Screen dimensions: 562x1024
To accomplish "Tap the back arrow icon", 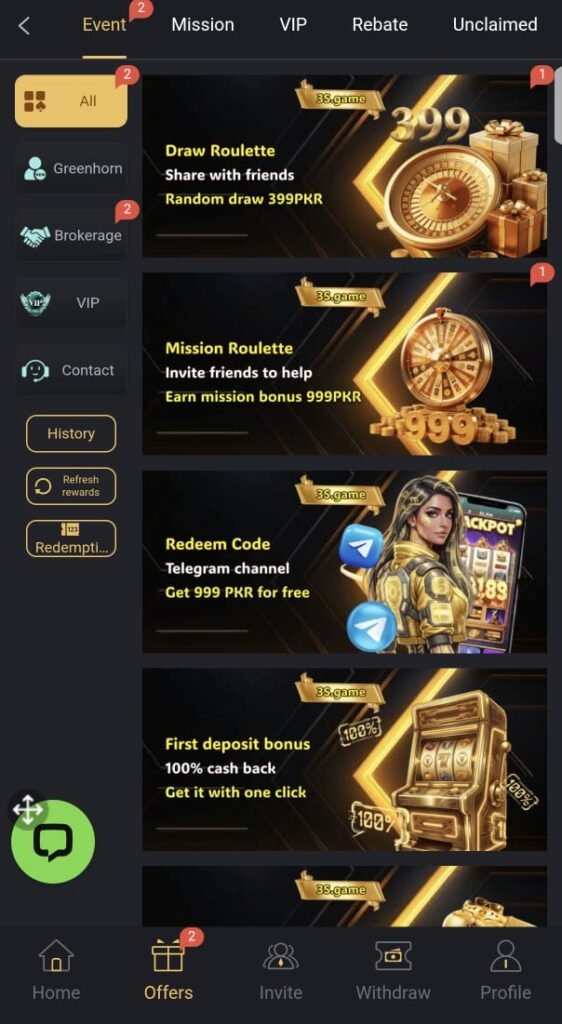I will pyautogui.click(x=24, y=26).
